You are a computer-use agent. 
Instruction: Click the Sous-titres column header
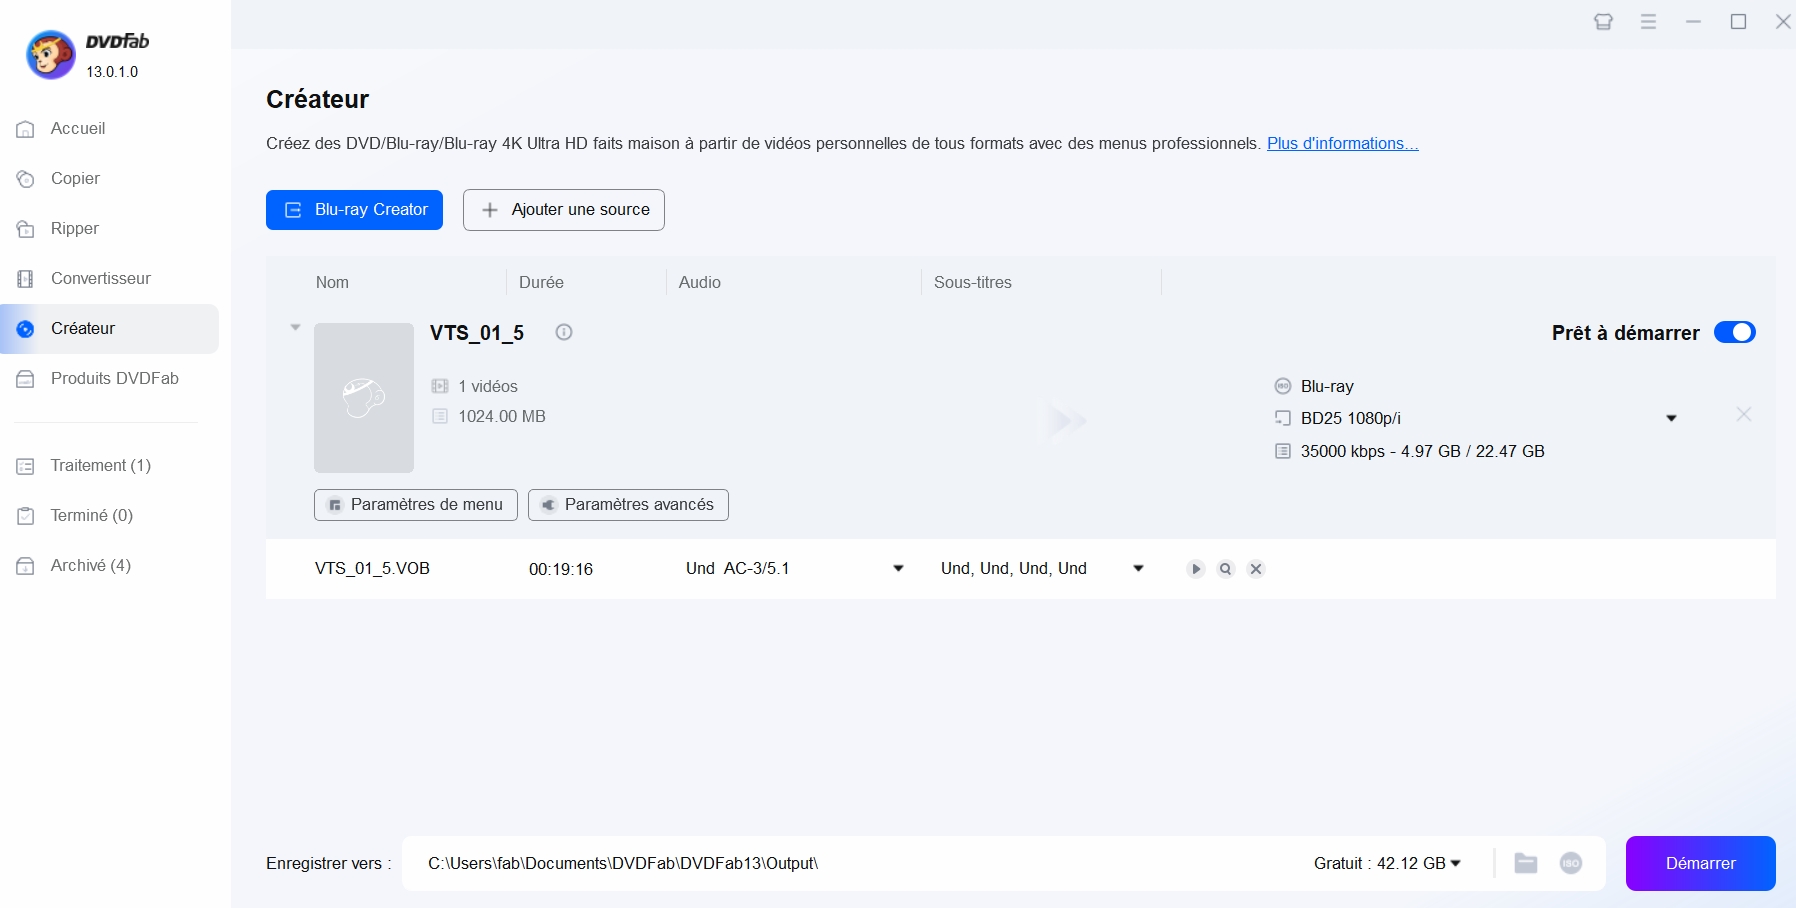(973, 283)
